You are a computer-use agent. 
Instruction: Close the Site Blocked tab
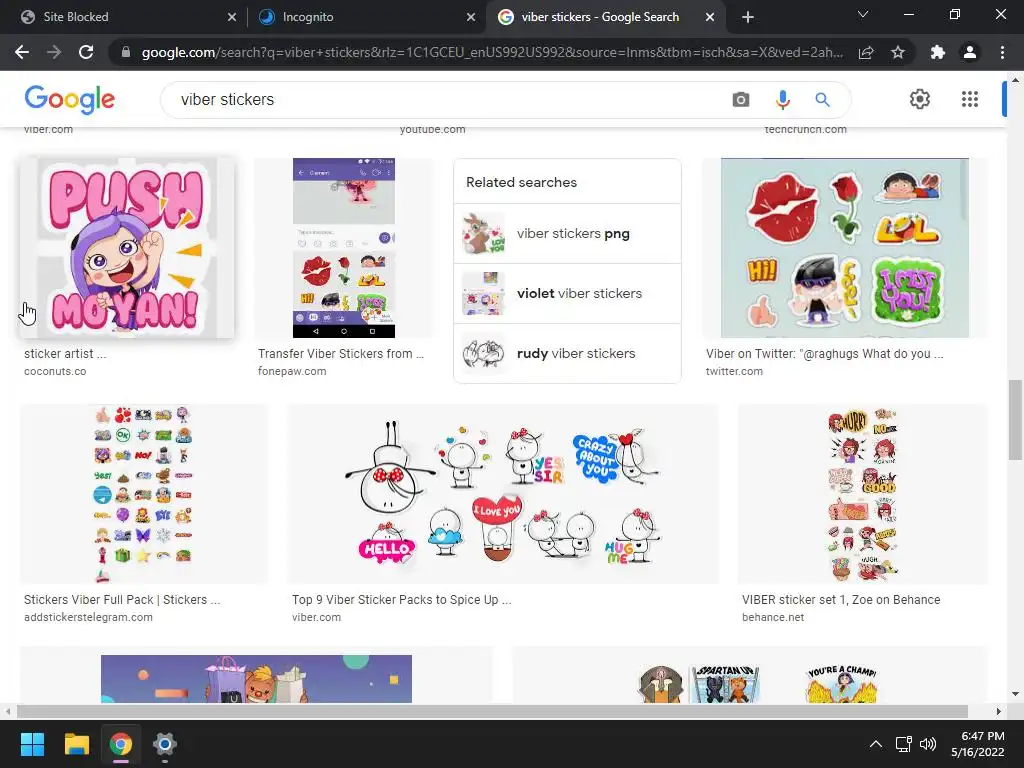[232, 17]
